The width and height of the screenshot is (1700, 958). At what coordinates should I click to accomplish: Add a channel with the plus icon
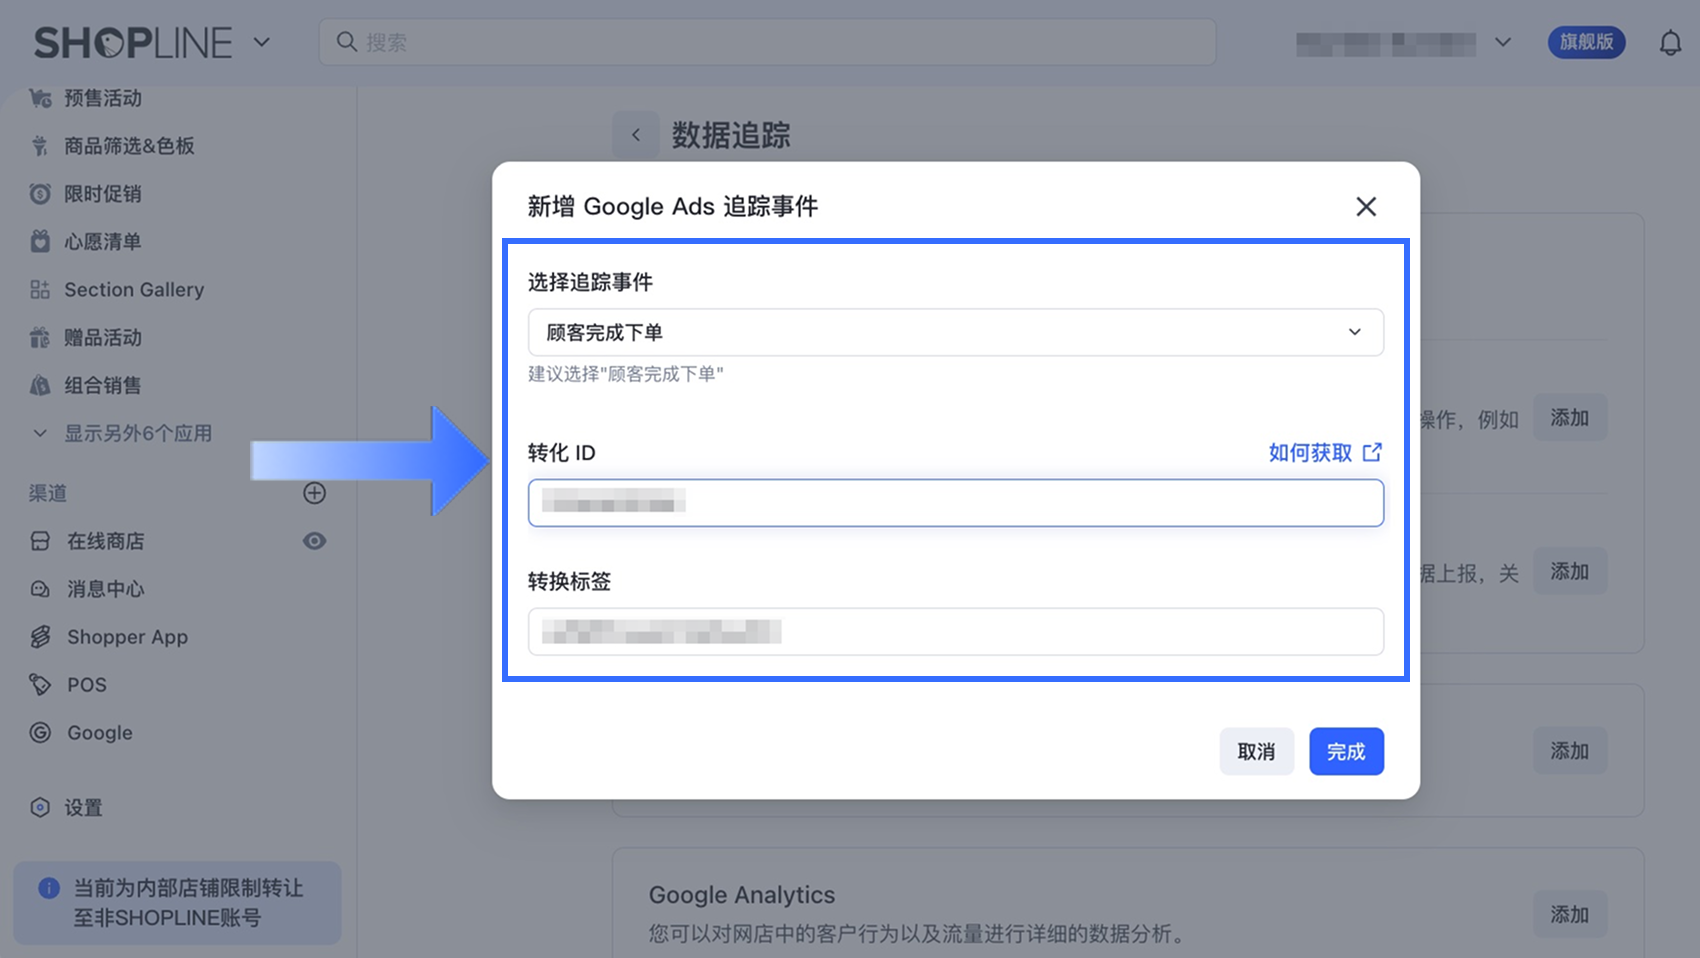pos(314,493)
